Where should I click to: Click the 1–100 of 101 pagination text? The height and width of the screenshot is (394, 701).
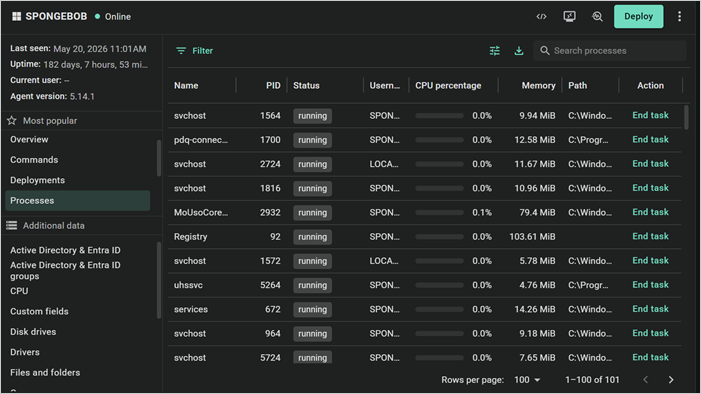pyautogui.click(x=592, y=380)
